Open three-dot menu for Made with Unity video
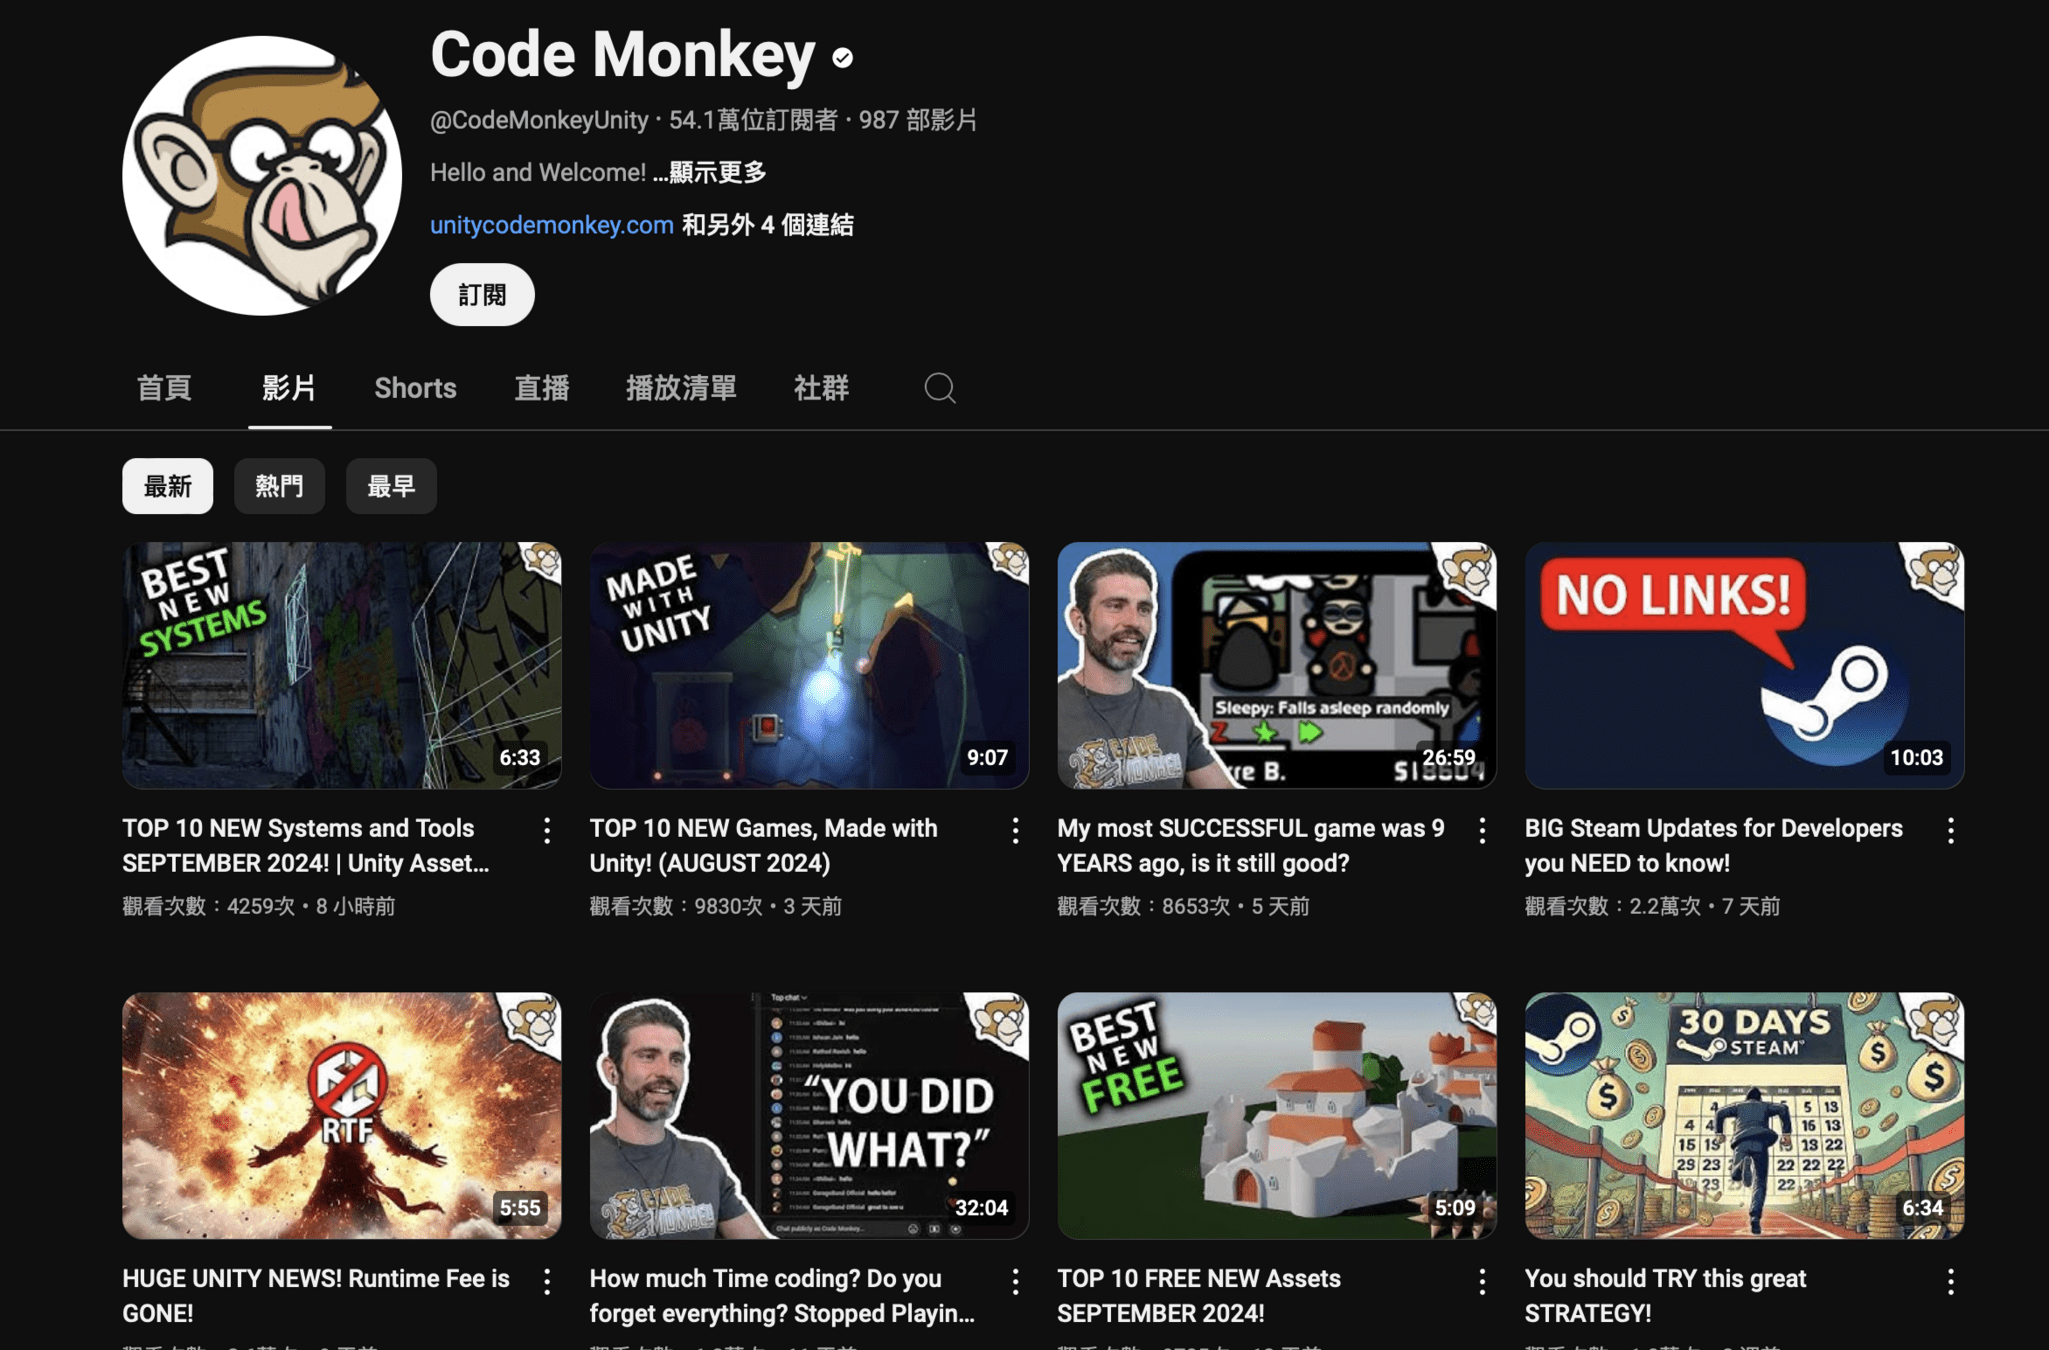Screen dimensions: 2049x1350 pos(1015,830)
